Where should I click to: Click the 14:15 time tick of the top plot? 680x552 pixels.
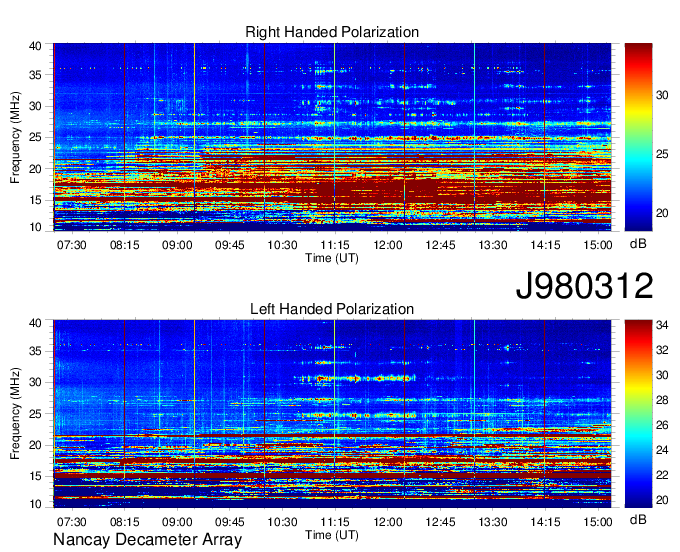pos(545,245)
